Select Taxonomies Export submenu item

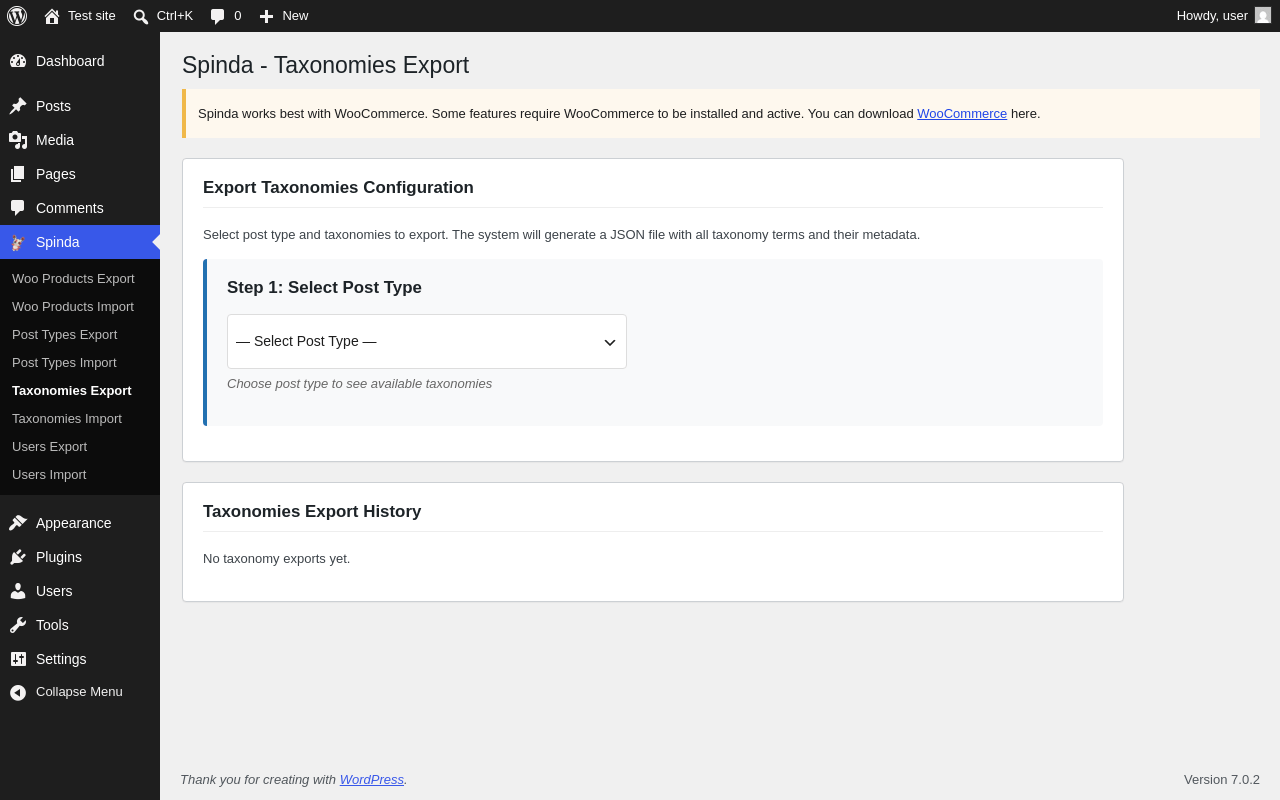pyautogui.click(x=72, y=390)
